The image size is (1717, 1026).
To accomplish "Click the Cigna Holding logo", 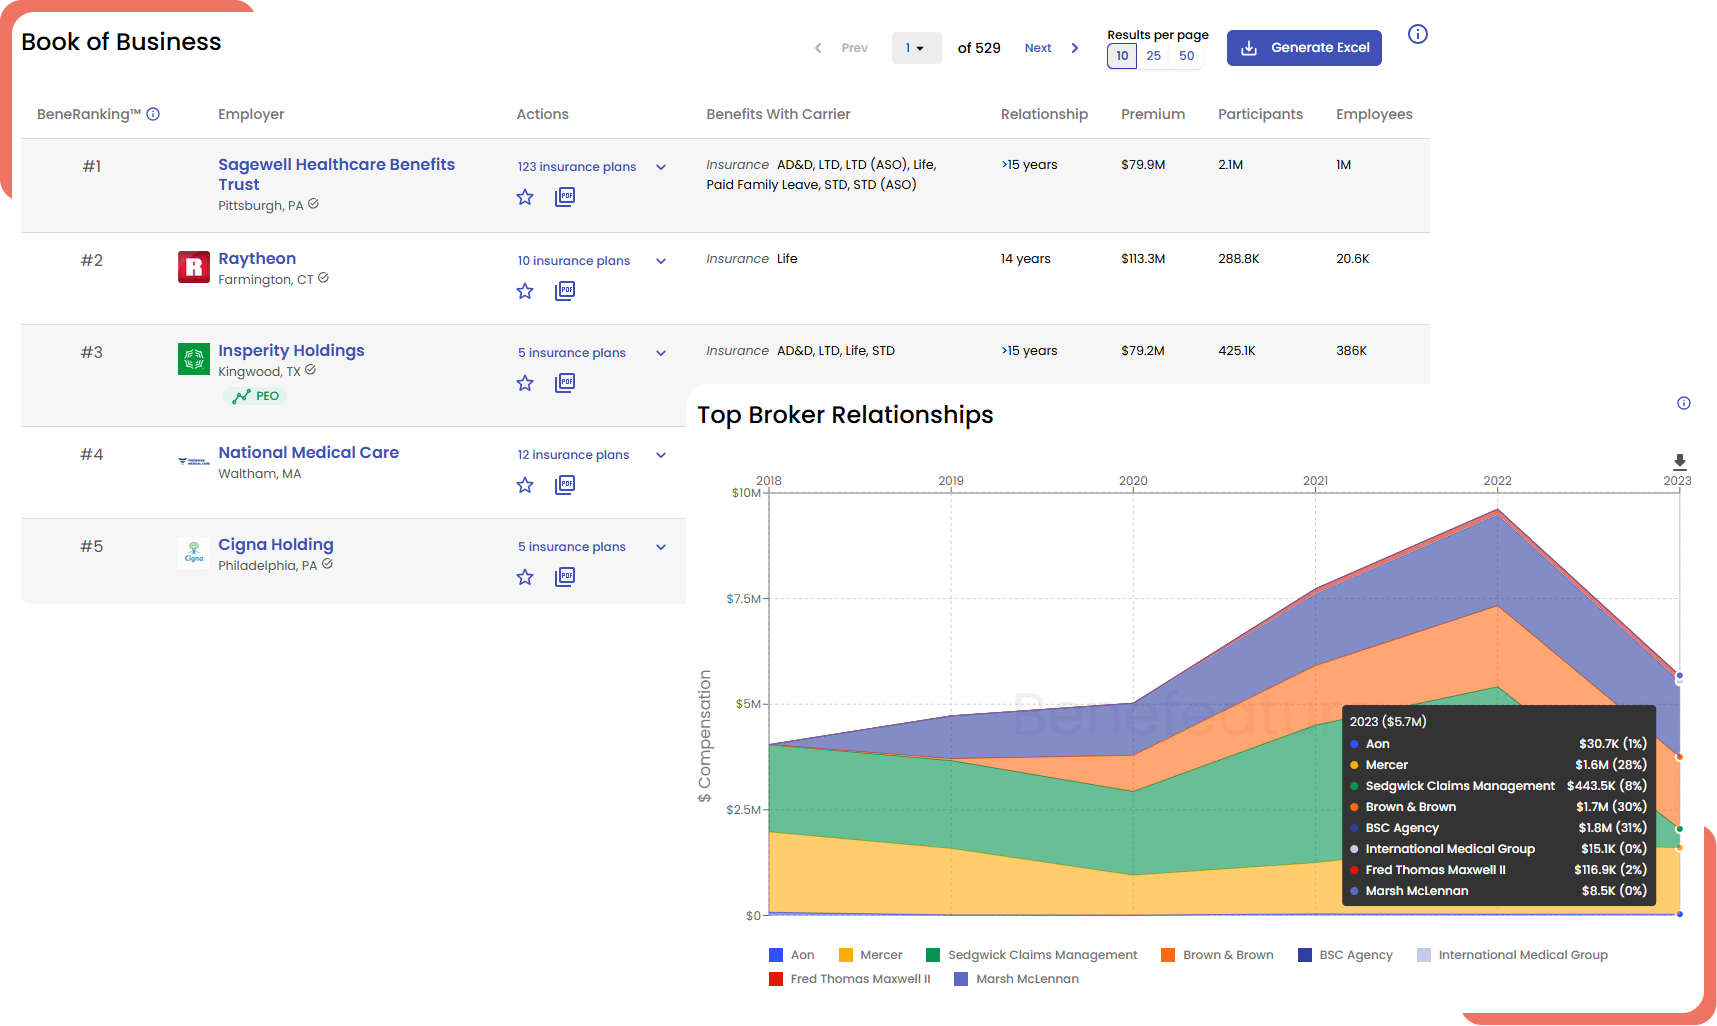I will tap(194, 552).
